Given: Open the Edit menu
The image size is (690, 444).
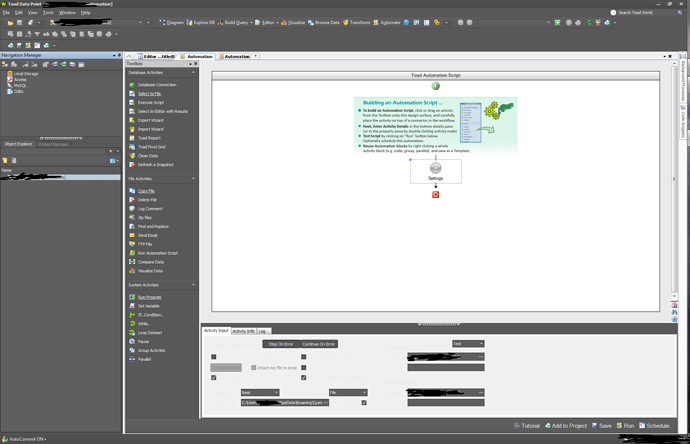Looking at the screenshot, I should point(18,13).
